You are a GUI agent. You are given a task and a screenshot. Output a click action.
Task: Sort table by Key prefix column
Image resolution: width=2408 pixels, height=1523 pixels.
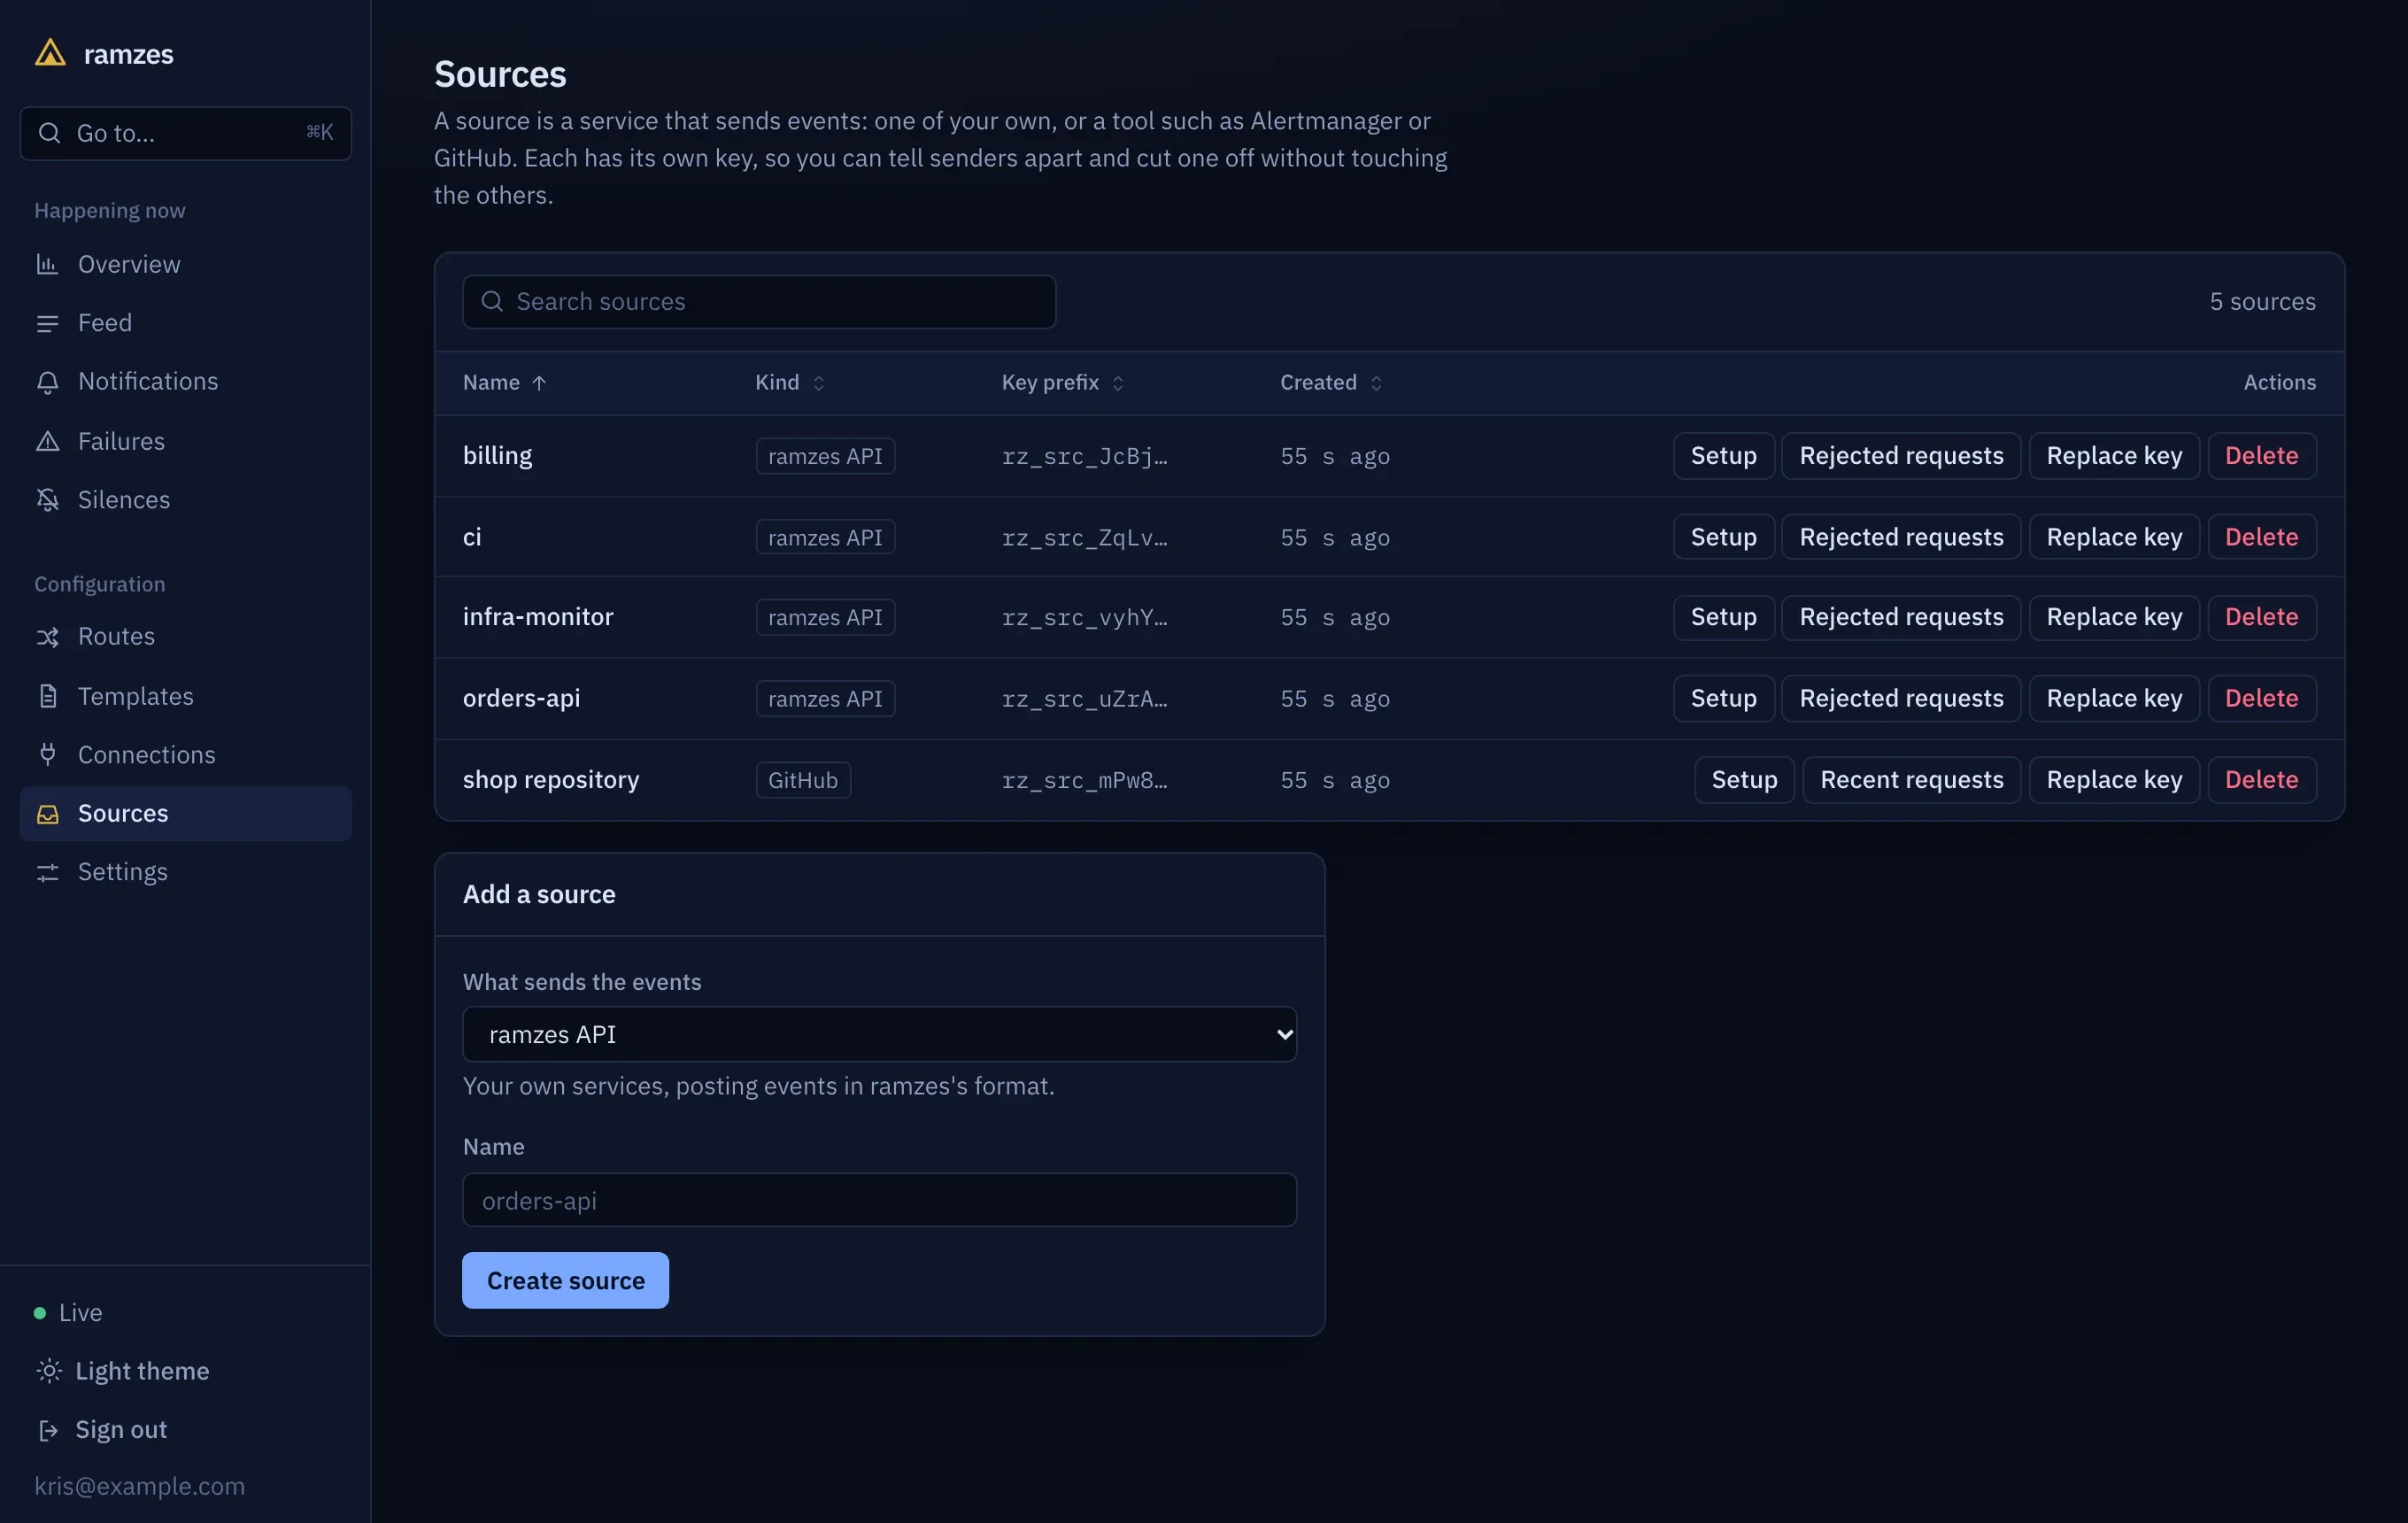[1062, 383]
